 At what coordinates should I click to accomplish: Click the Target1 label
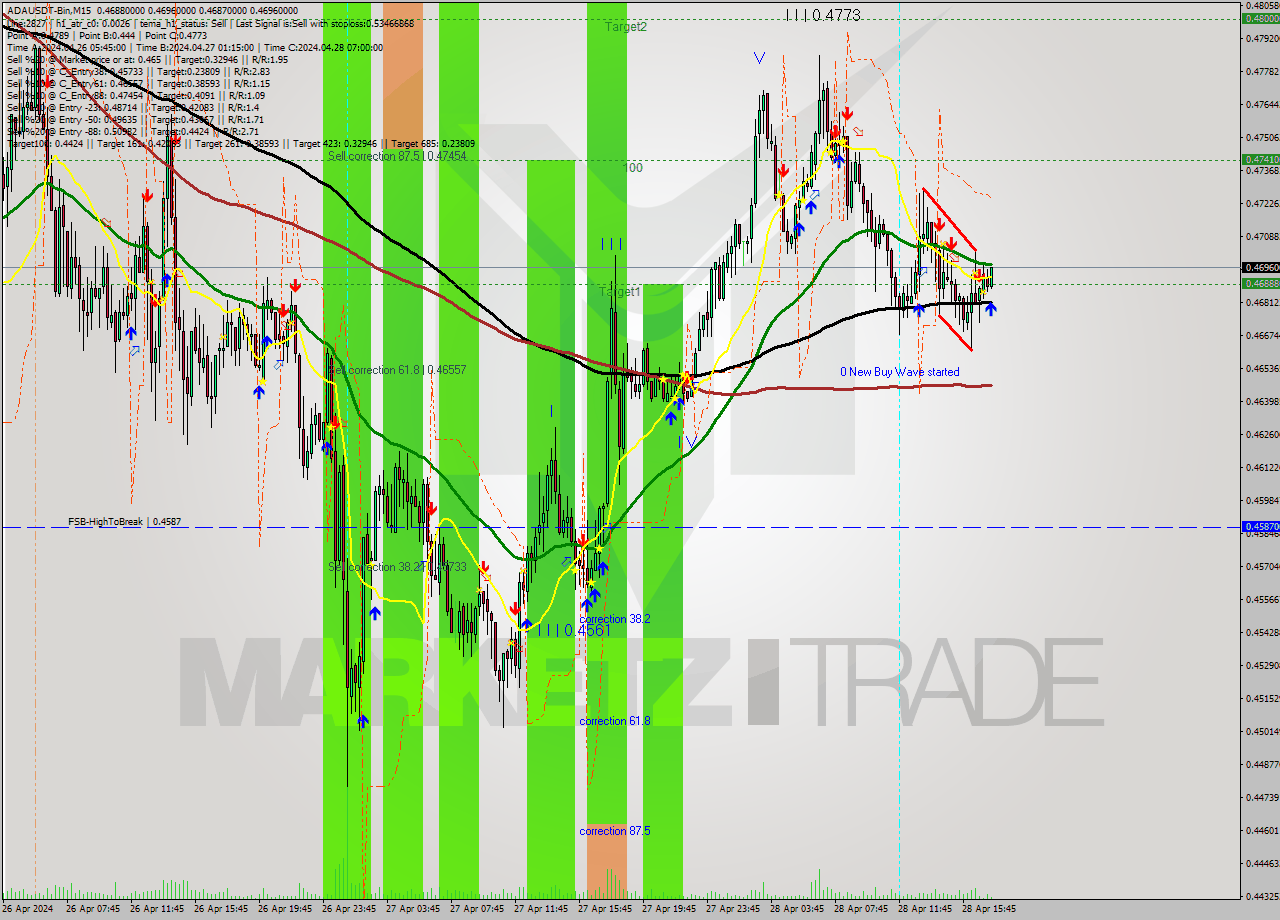(620, 292)
